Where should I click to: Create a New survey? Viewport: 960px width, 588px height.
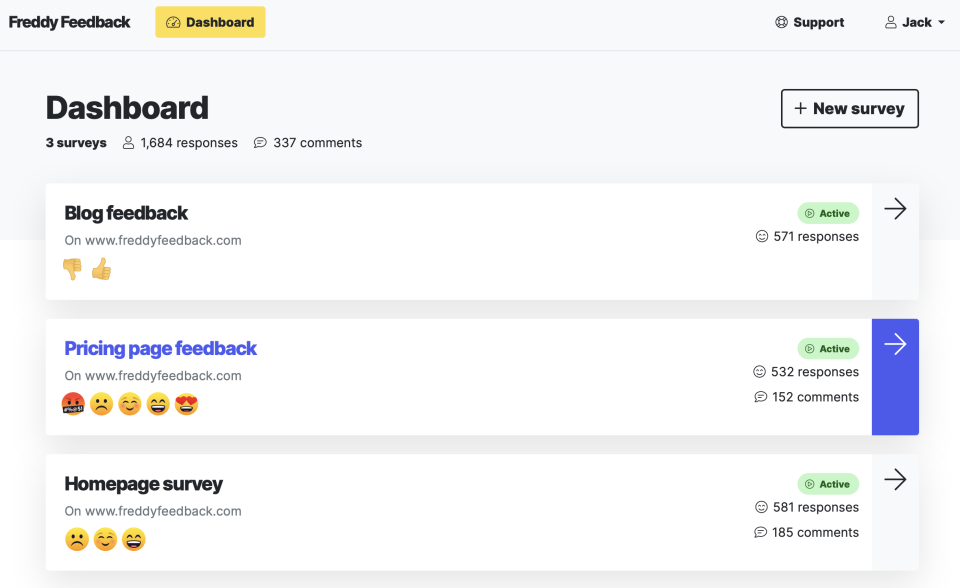(849, 109)
